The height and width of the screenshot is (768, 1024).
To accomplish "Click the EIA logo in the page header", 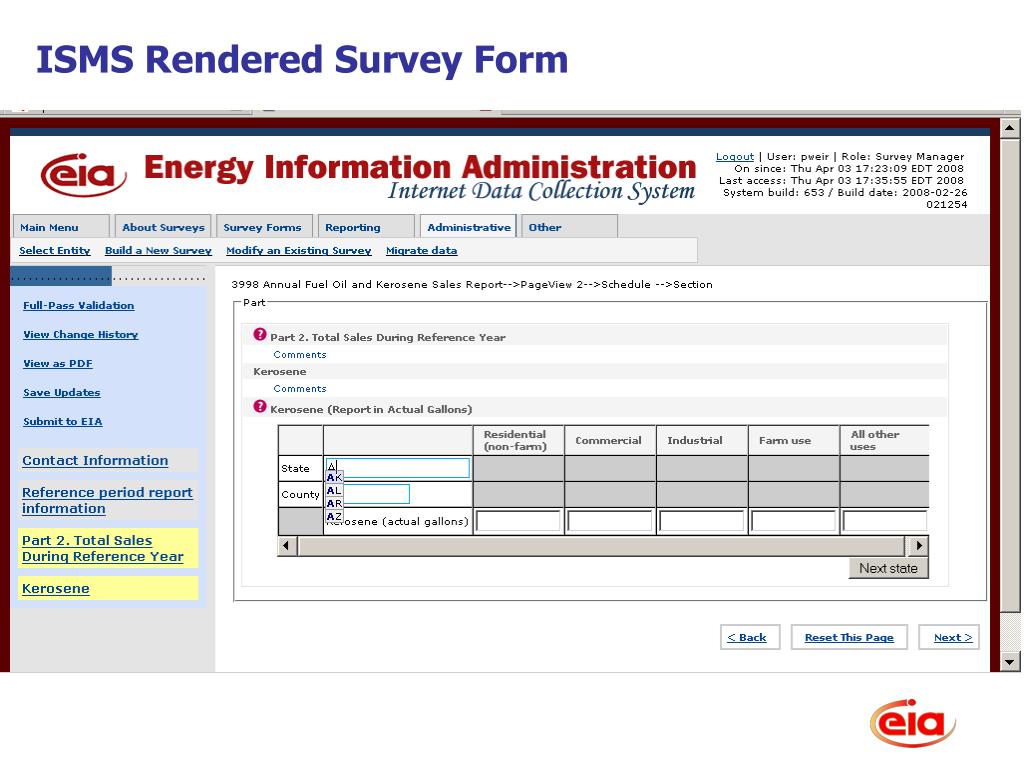I will click(83, 174).
